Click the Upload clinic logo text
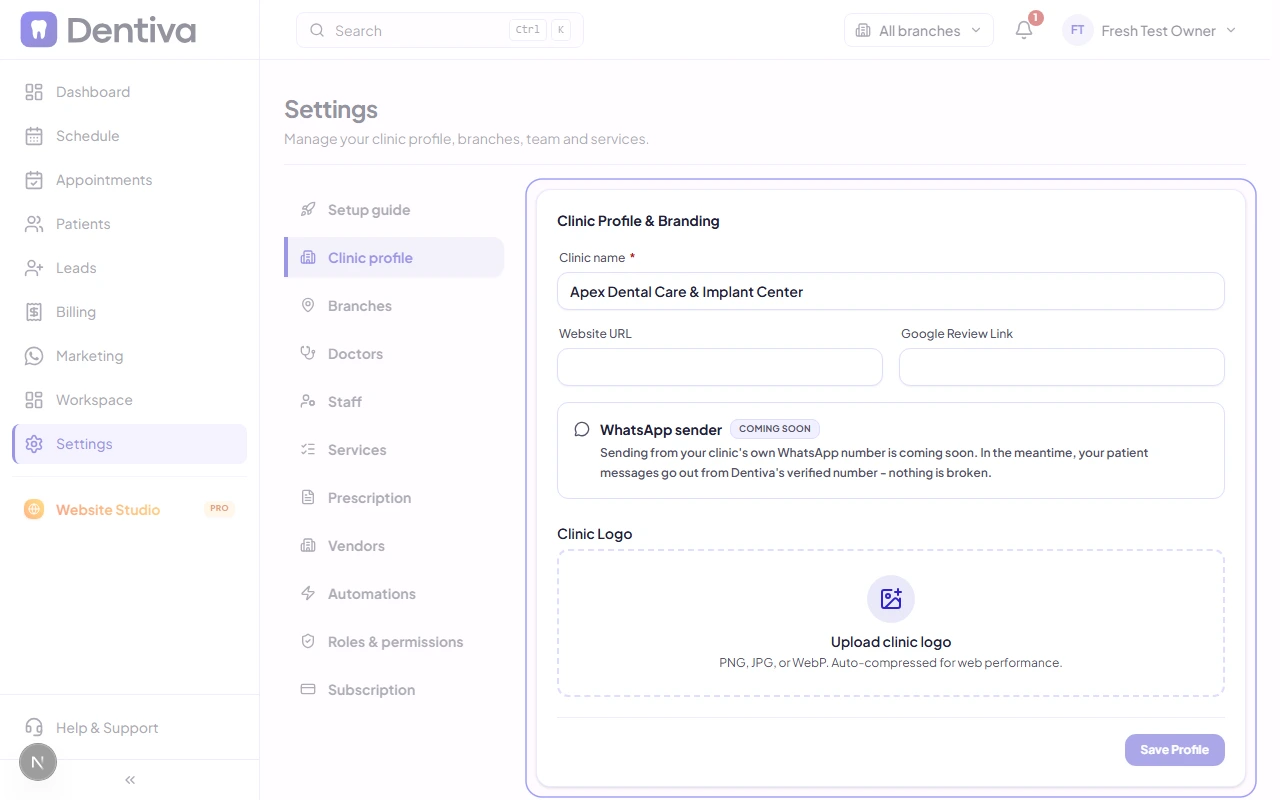This screenshot has height=800, width=1280. click(x=891, y=642)
